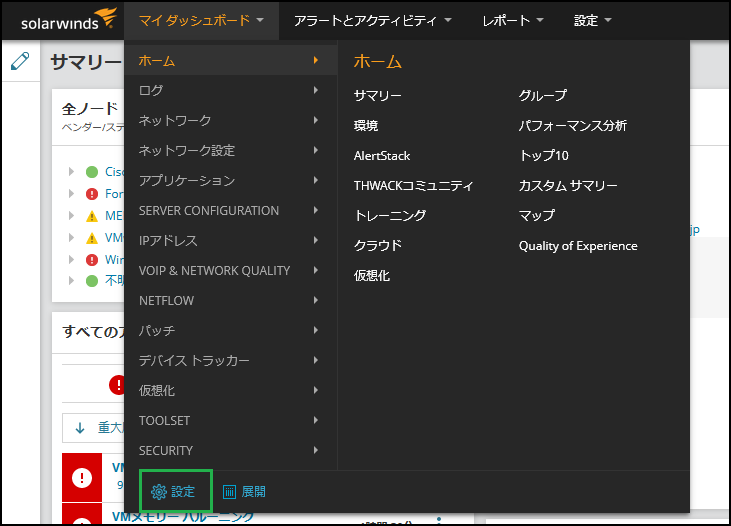This screenshot has height=526, width=731.
Task: Click the red critical icon beside For node
Action: pos(92,194)
